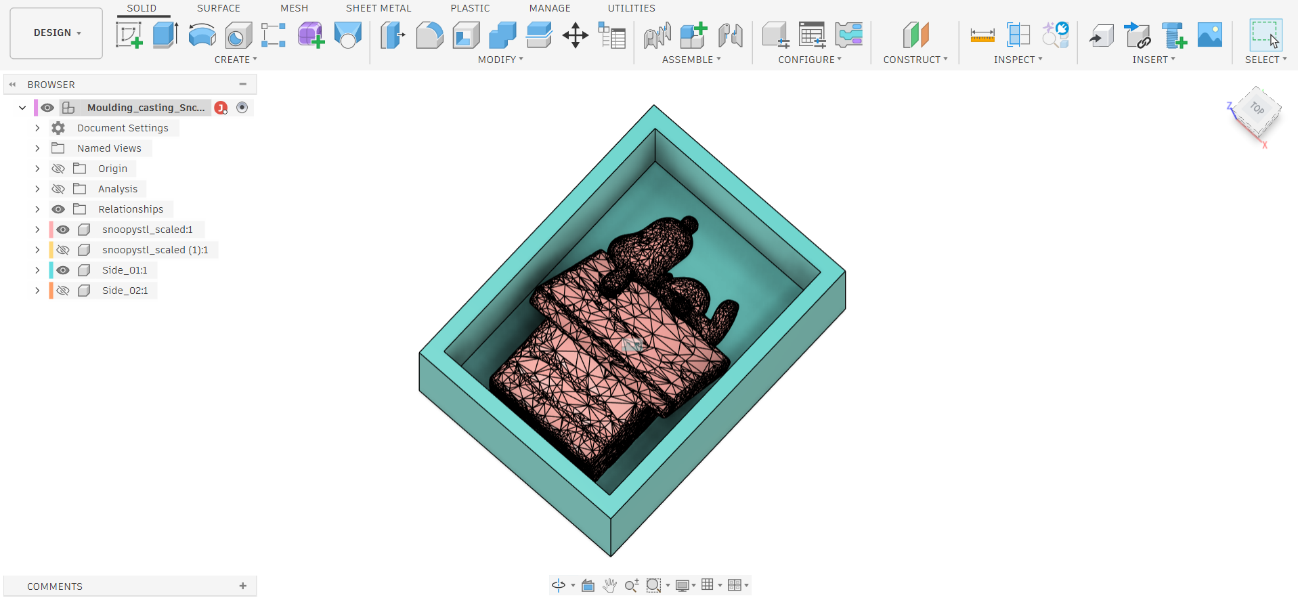Choose the Press Pull tool
Image resolution: width=1298 pixels, height=600 pixels.
point(393,36)
